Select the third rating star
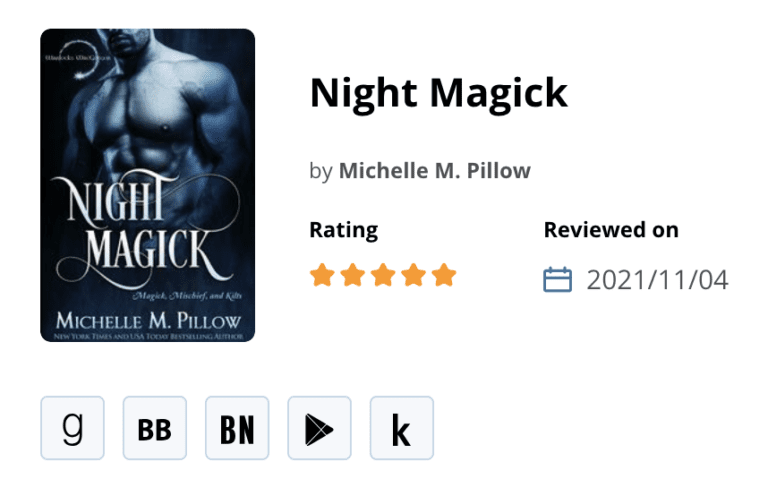 coord(383,275)
